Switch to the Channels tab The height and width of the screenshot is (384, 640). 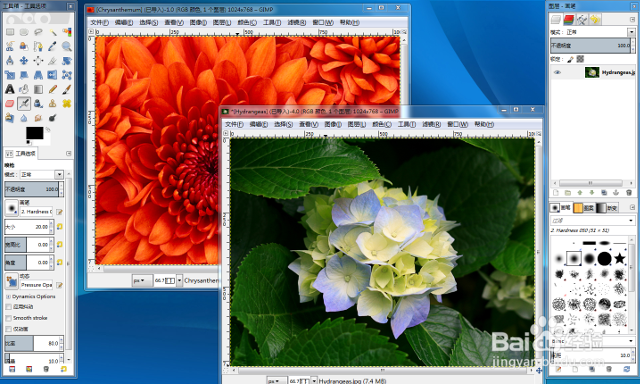pos(569,19)
